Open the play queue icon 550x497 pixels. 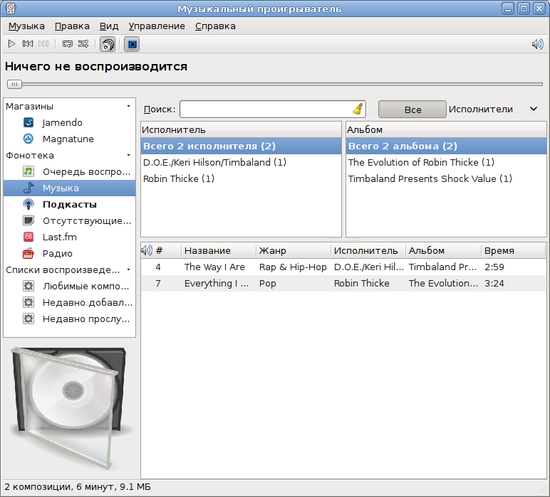point(28,172)
